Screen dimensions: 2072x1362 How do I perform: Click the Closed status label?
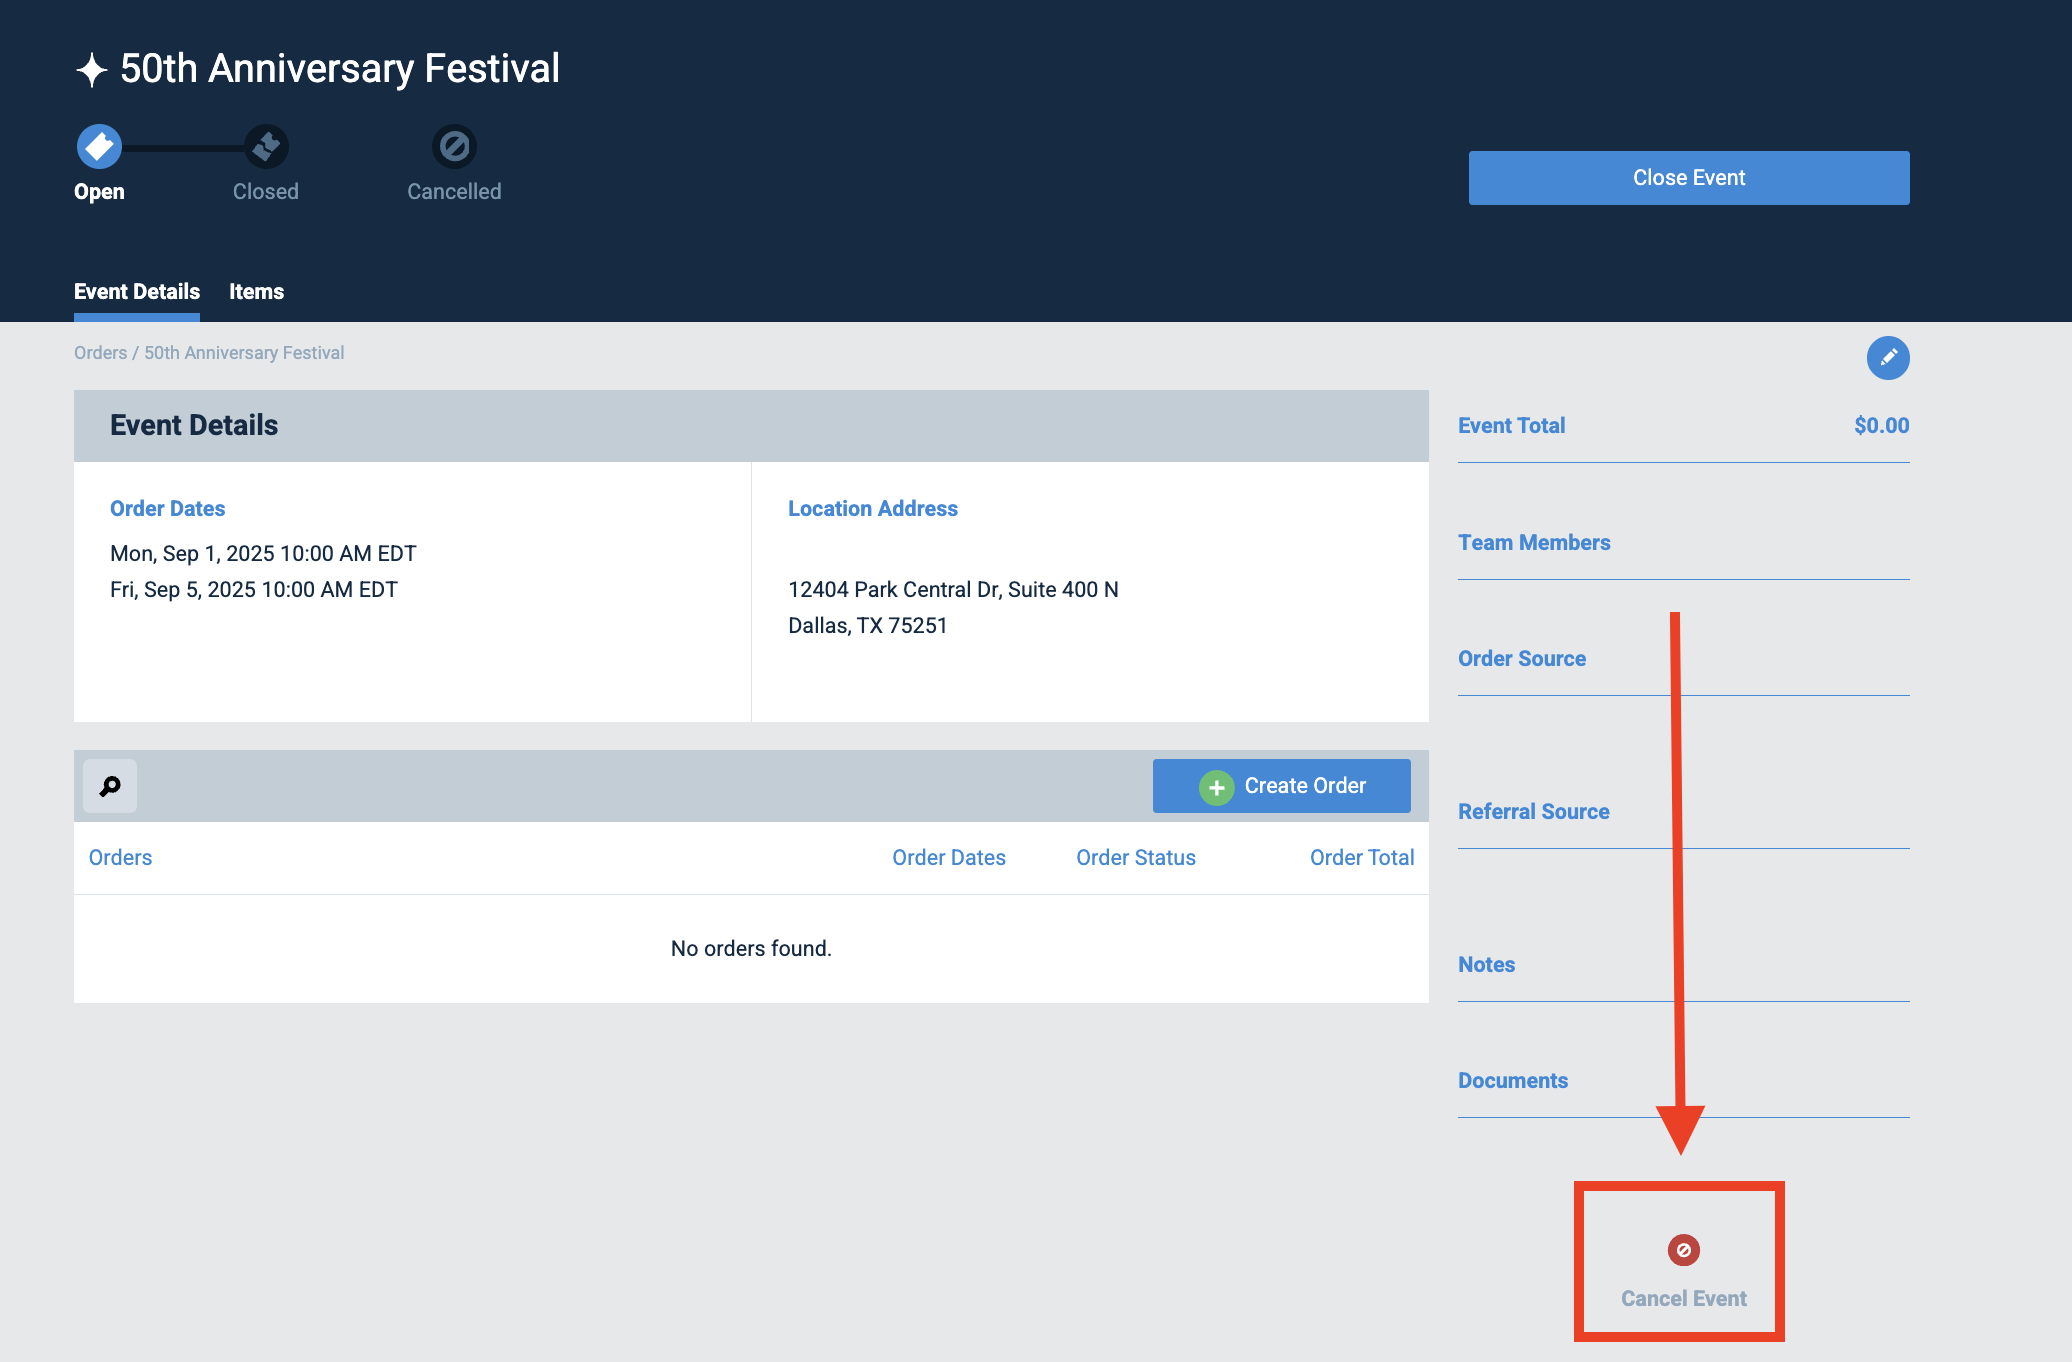(266, 192)
